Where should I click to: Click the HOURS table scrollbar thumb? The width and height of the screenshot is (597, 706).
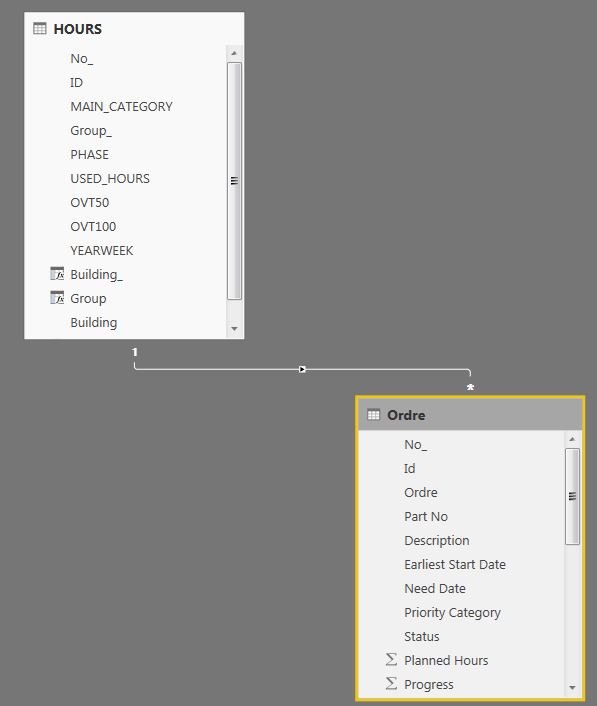click(234, 181)
